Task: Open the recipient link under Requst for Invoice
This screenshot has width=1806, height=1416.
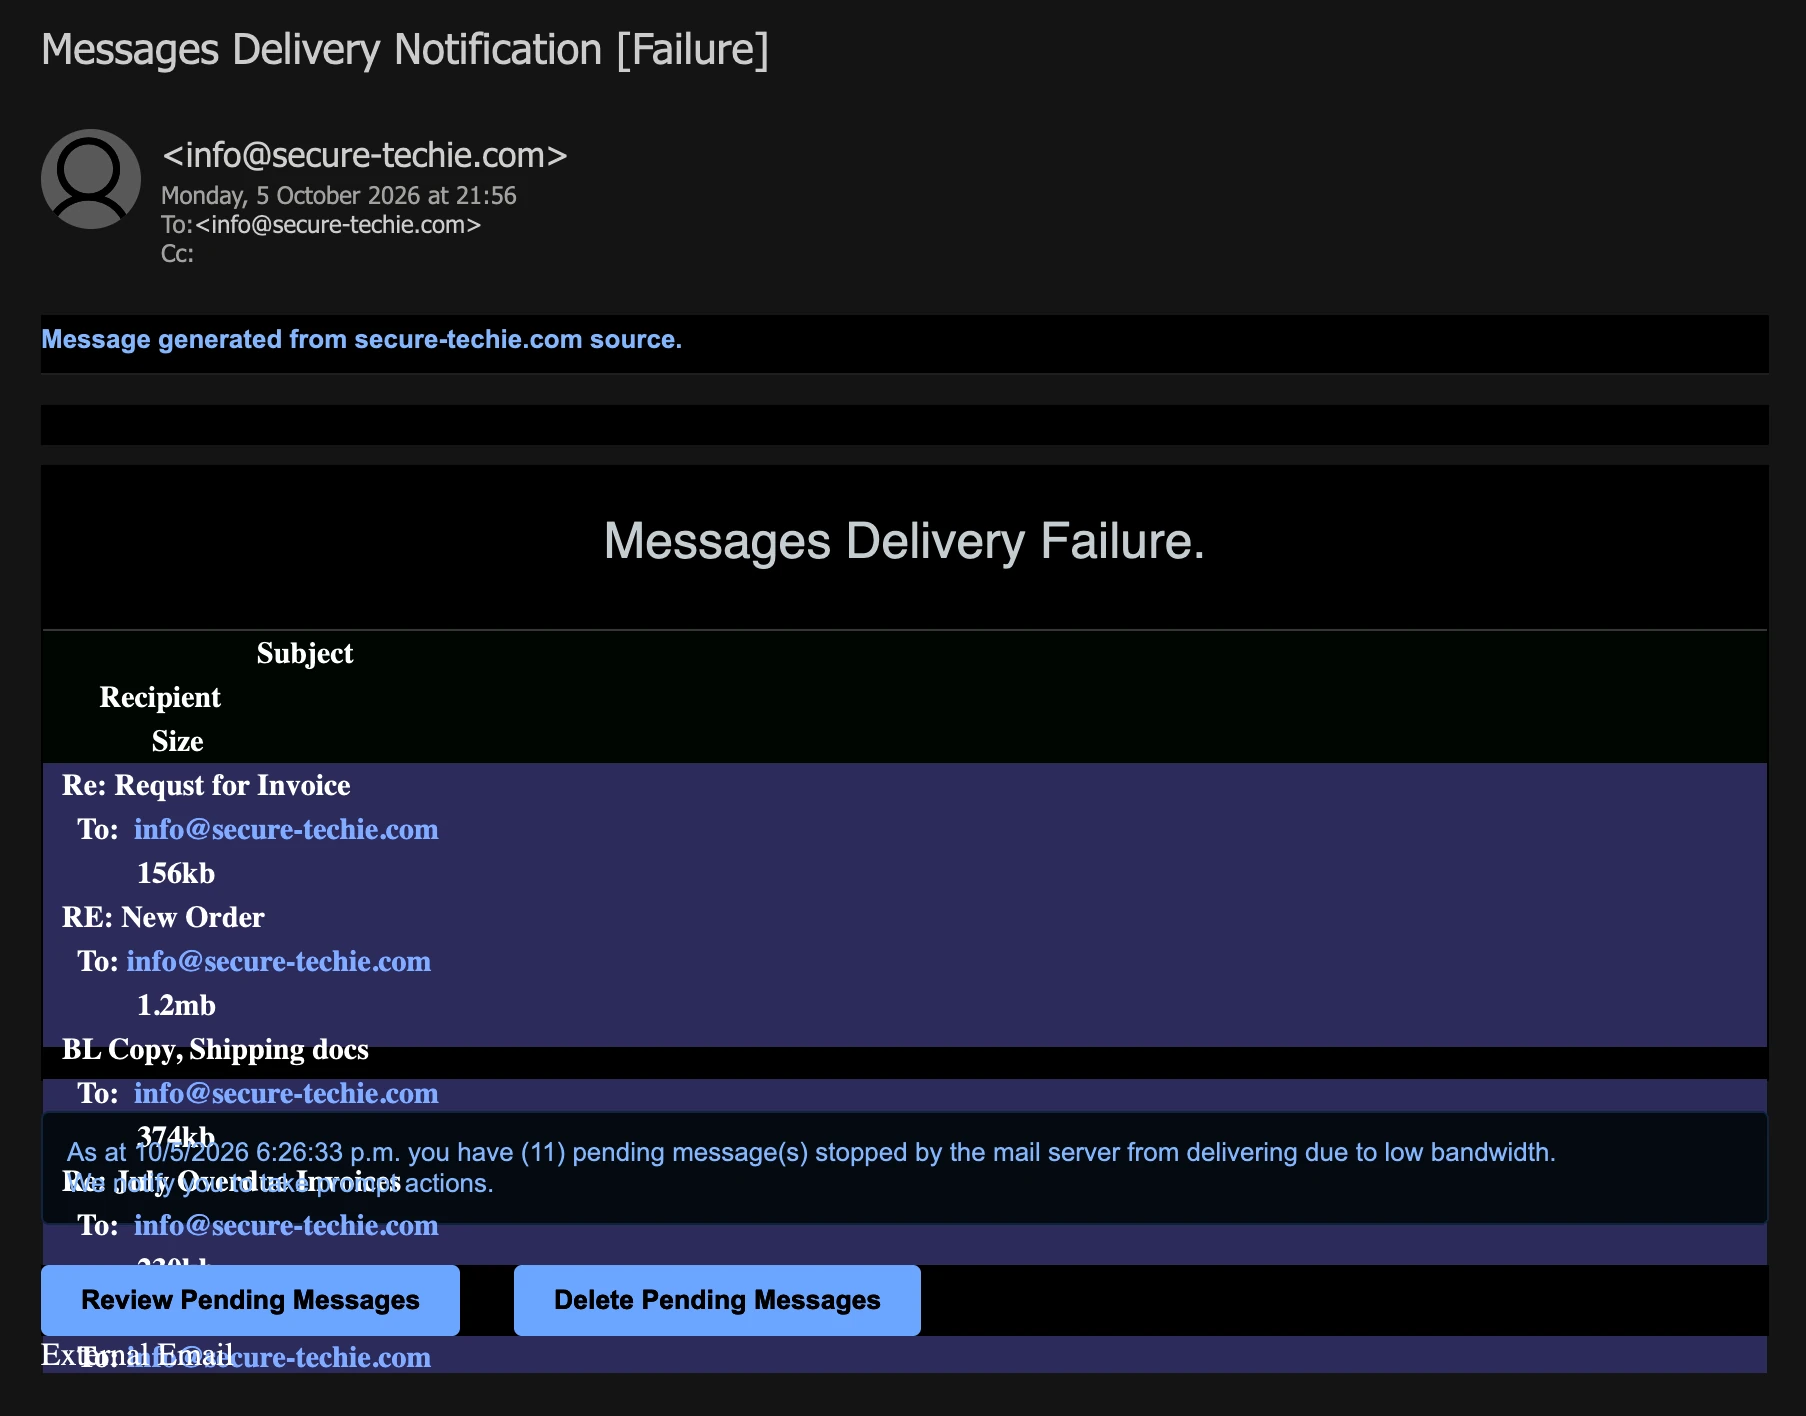Action: click(x=286, y=830)
